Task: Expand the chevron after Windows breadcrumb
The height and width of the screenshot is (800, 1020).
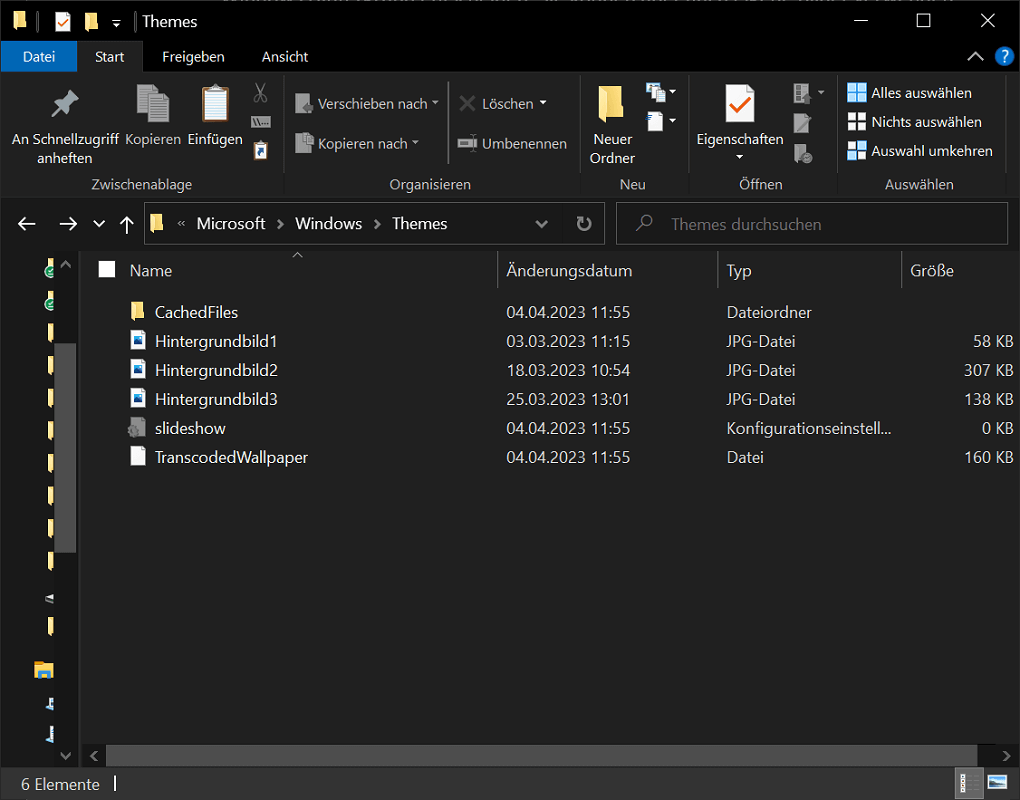Action: [377, 224]
